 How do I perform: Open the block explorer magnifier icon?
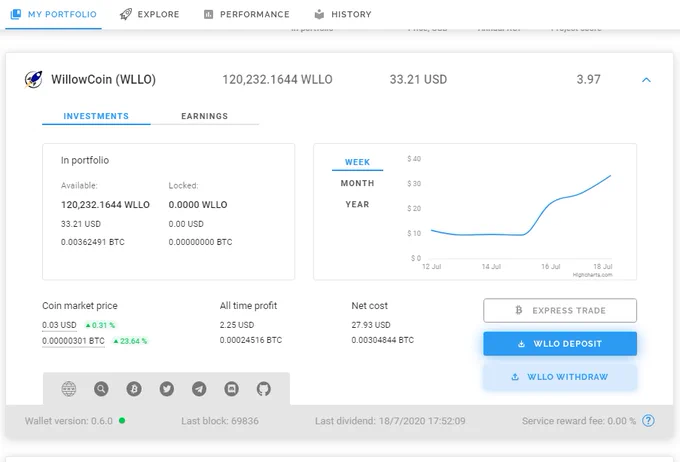tap(101, 389)
